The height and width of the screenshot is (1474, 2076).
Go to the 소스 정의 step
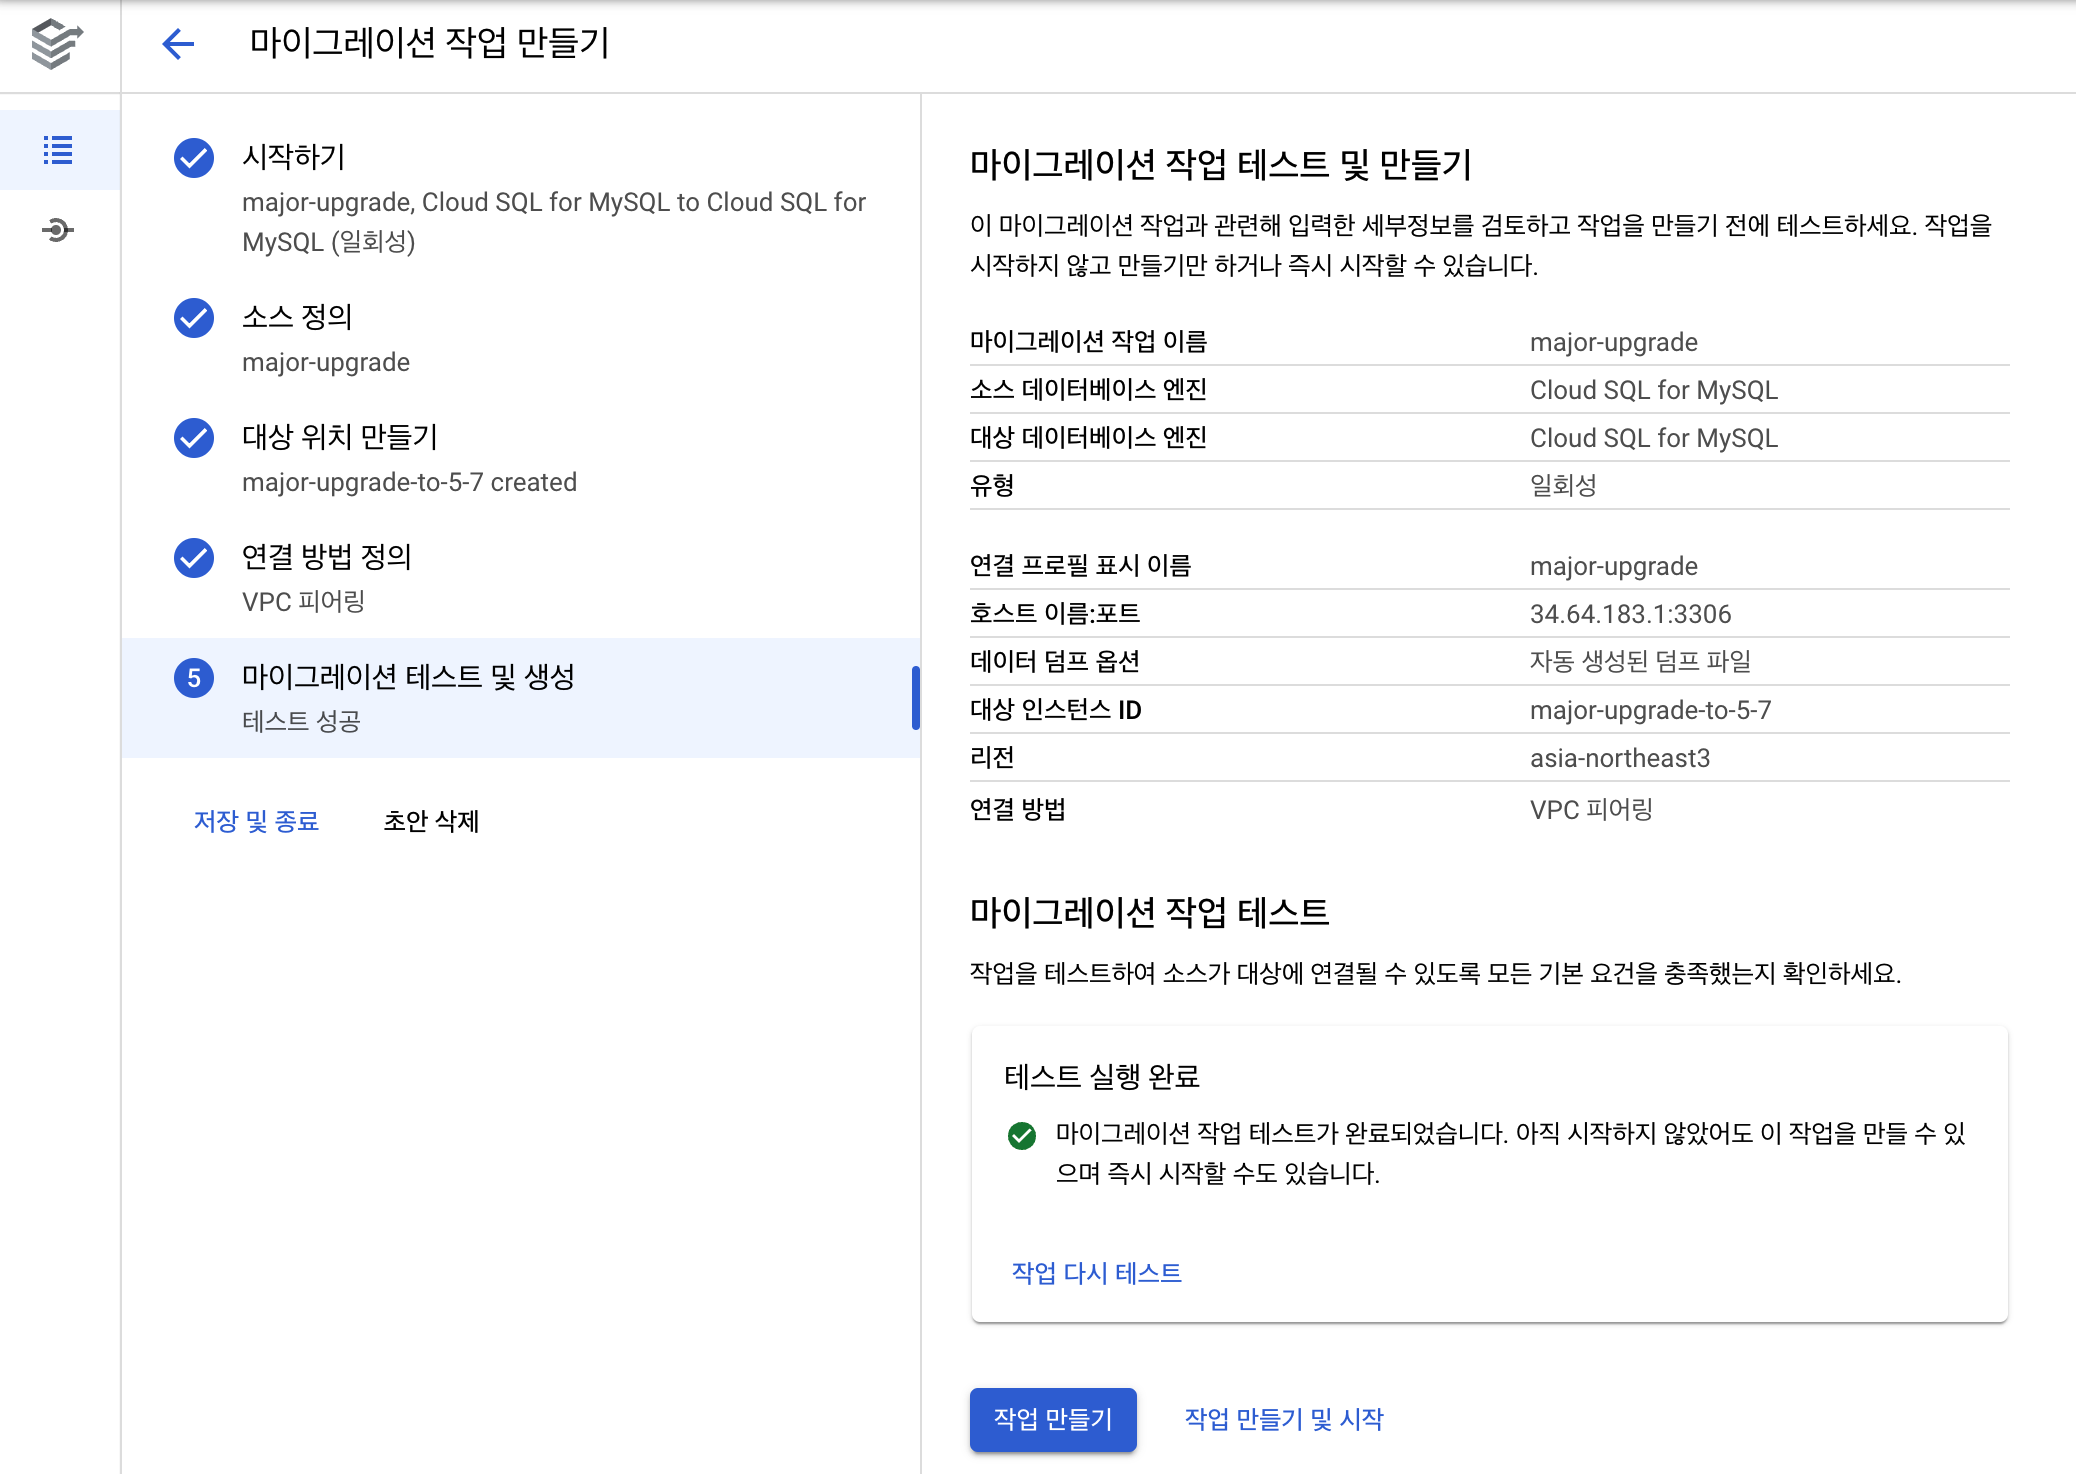298,317
